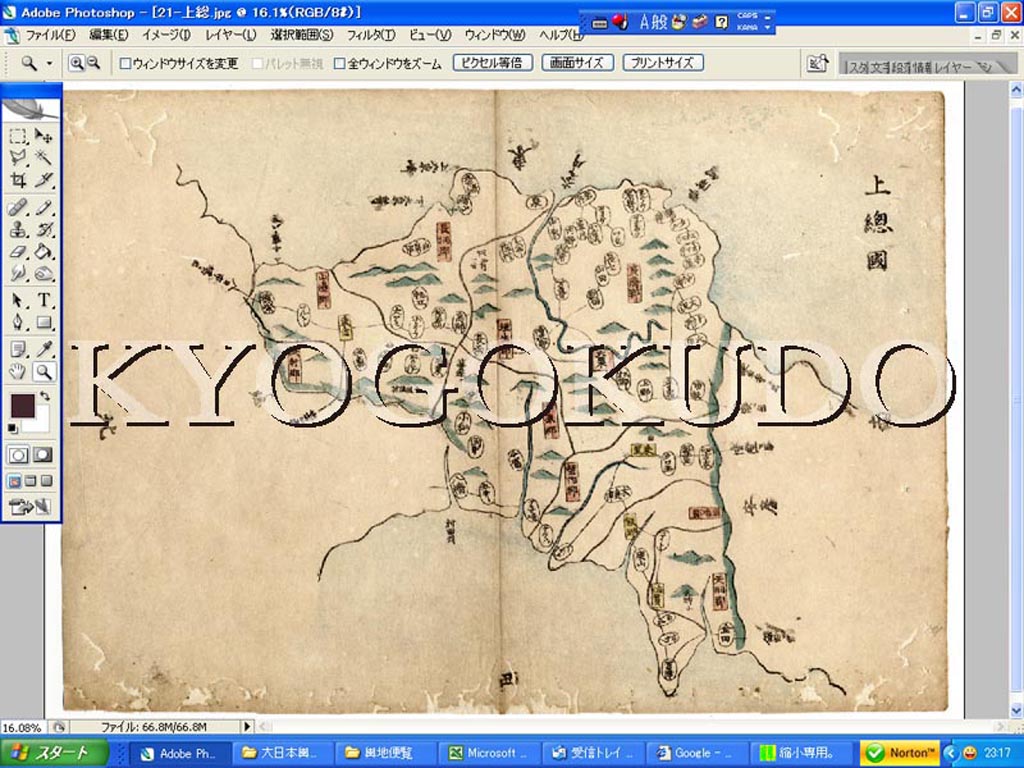Viewport: 1024px width, 768px height.
Task: Open IME language bar options arrow
Action: coord(768,27)
